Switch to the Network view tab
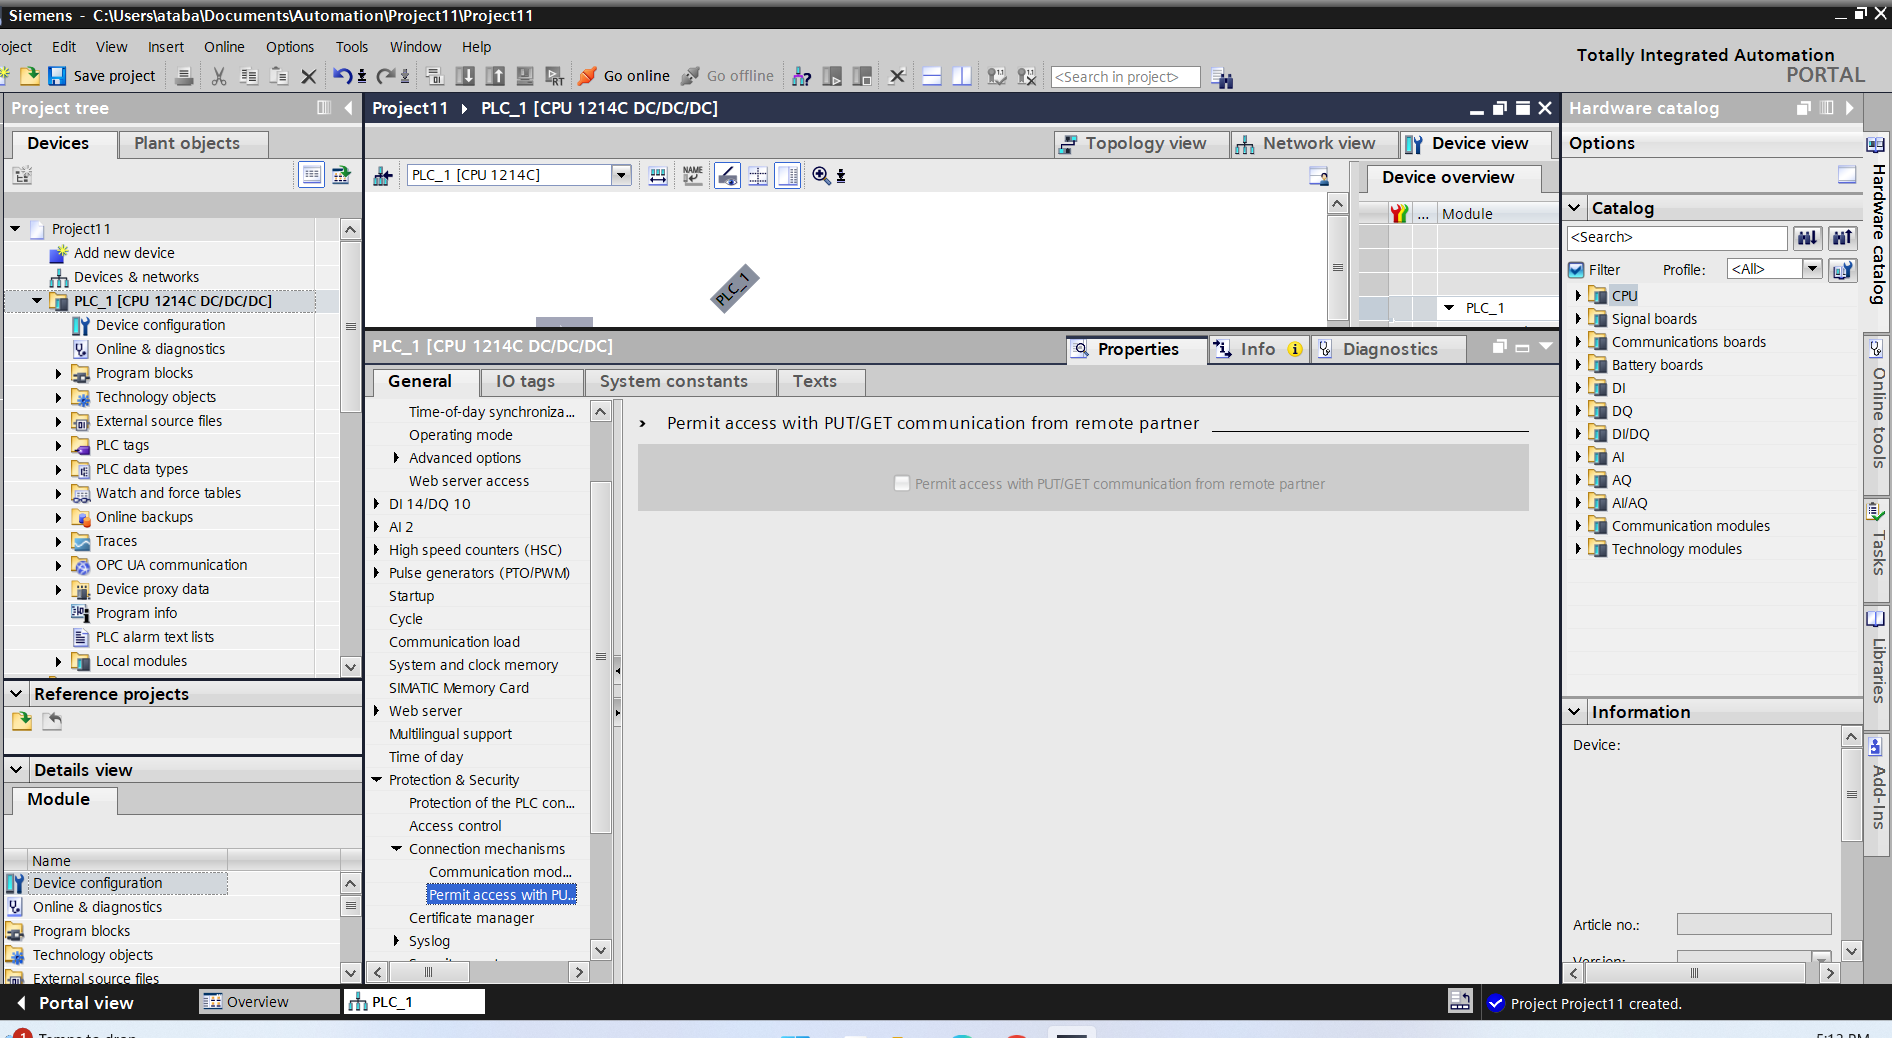 pyautogui.click(x=1314, y=144)
